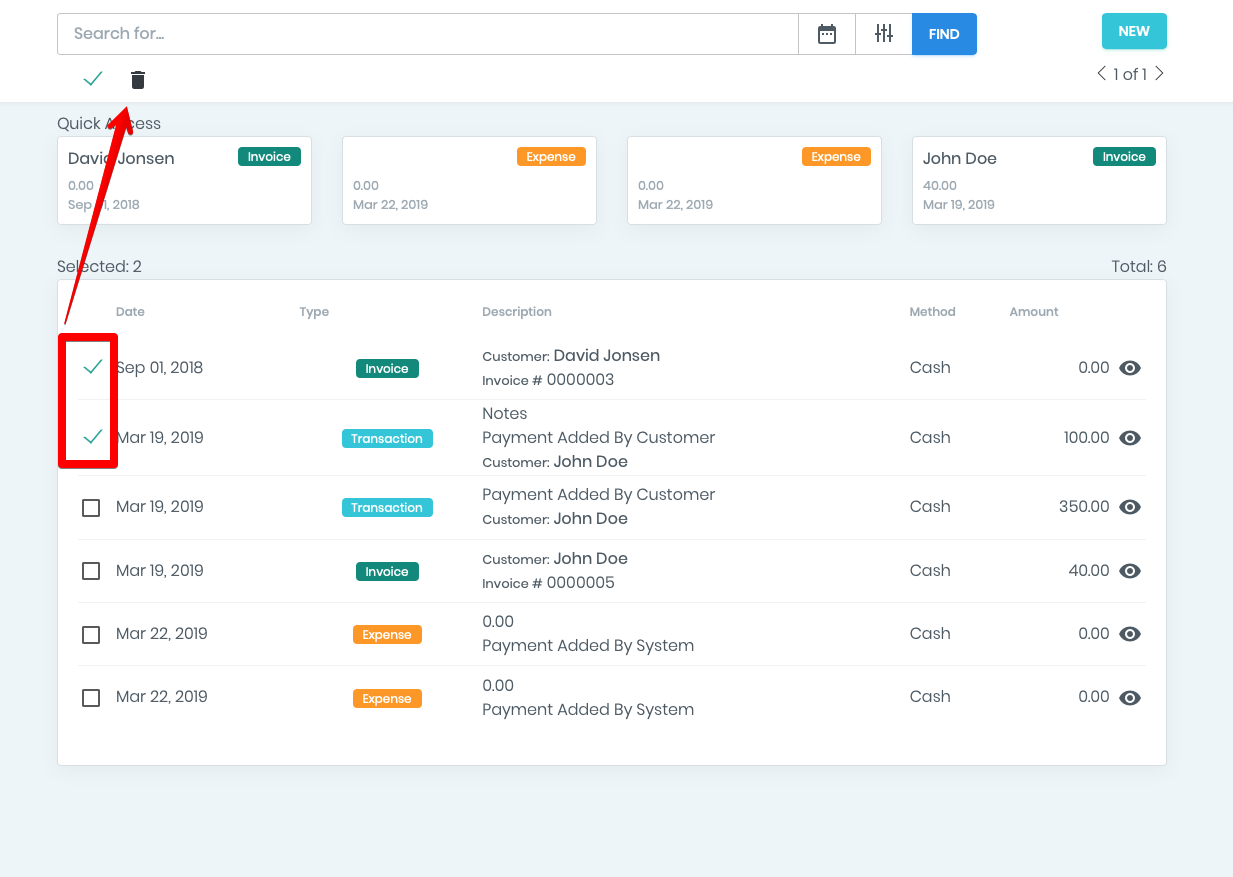The image size is (1233, 877).
Task: Click the Amount column header
Action: pyautogui.click(x=1034, y=312)
